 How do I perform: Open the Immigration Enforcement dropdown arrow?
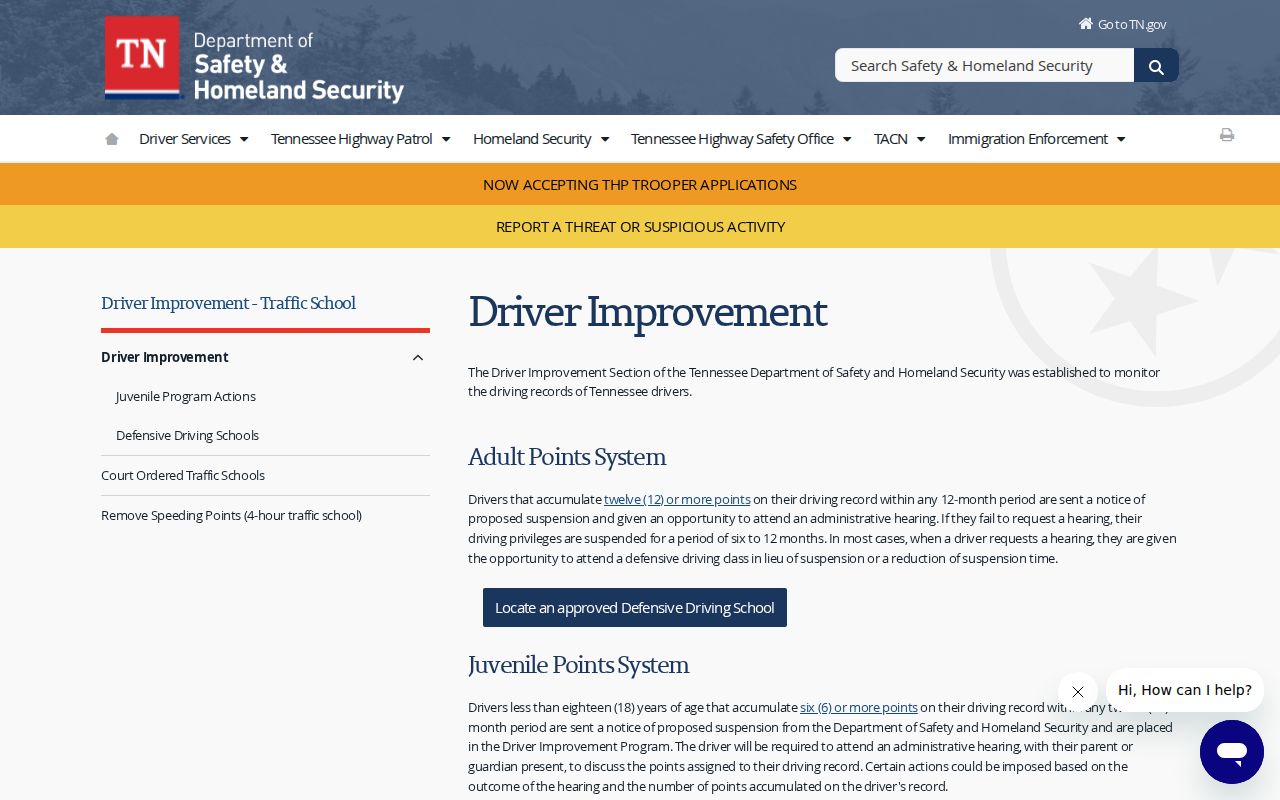[x=1121, y=140]
